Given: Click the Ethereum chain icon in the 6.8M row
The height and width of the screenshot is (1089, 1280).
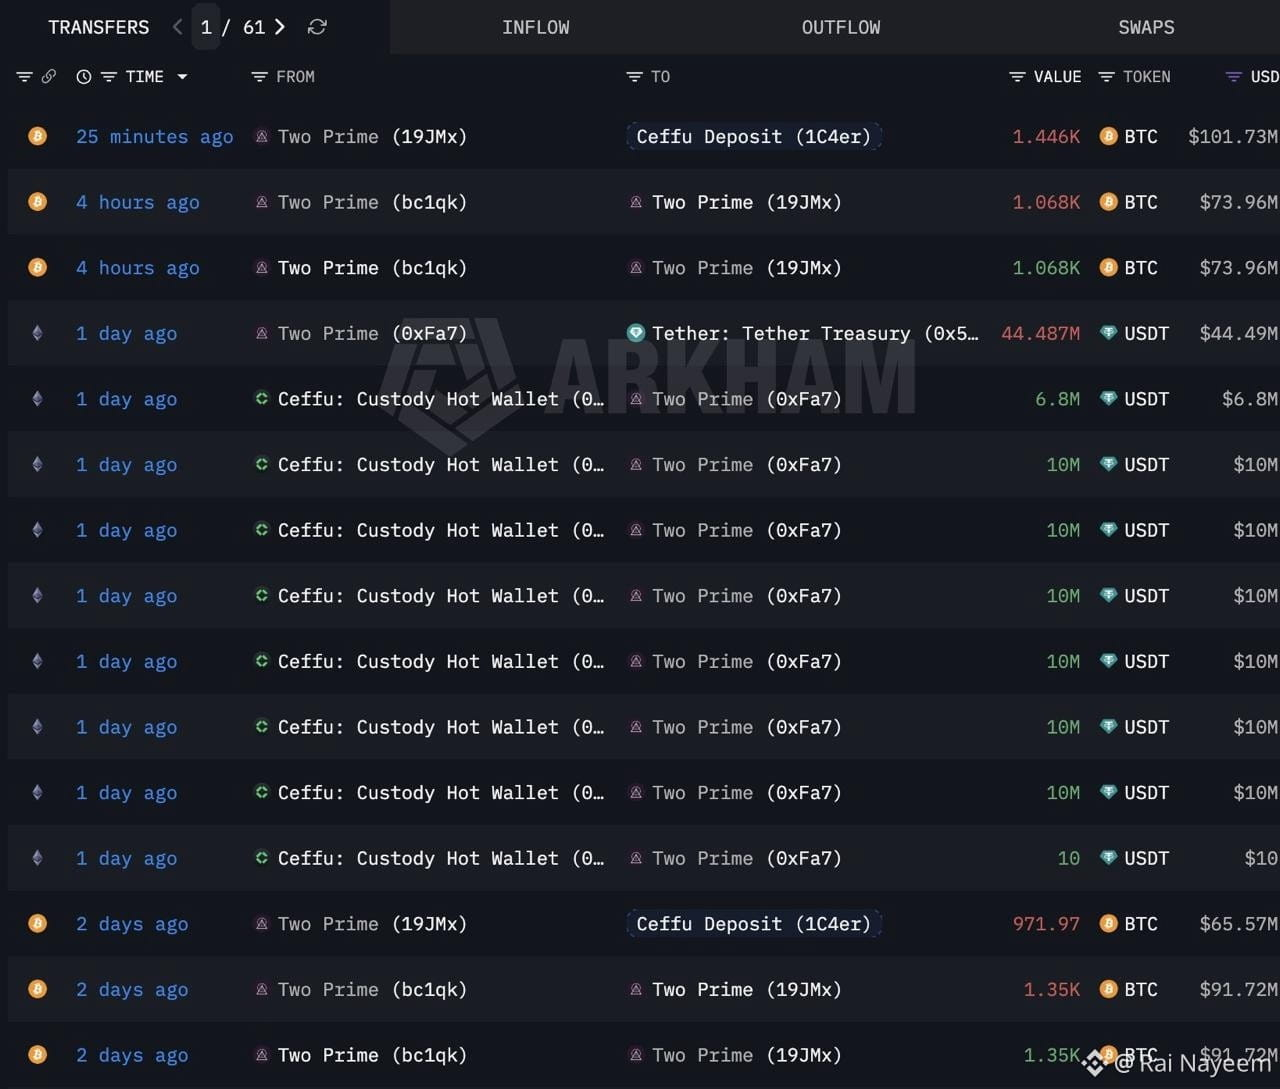Looking at the screenshot, I should pos(37,399).
